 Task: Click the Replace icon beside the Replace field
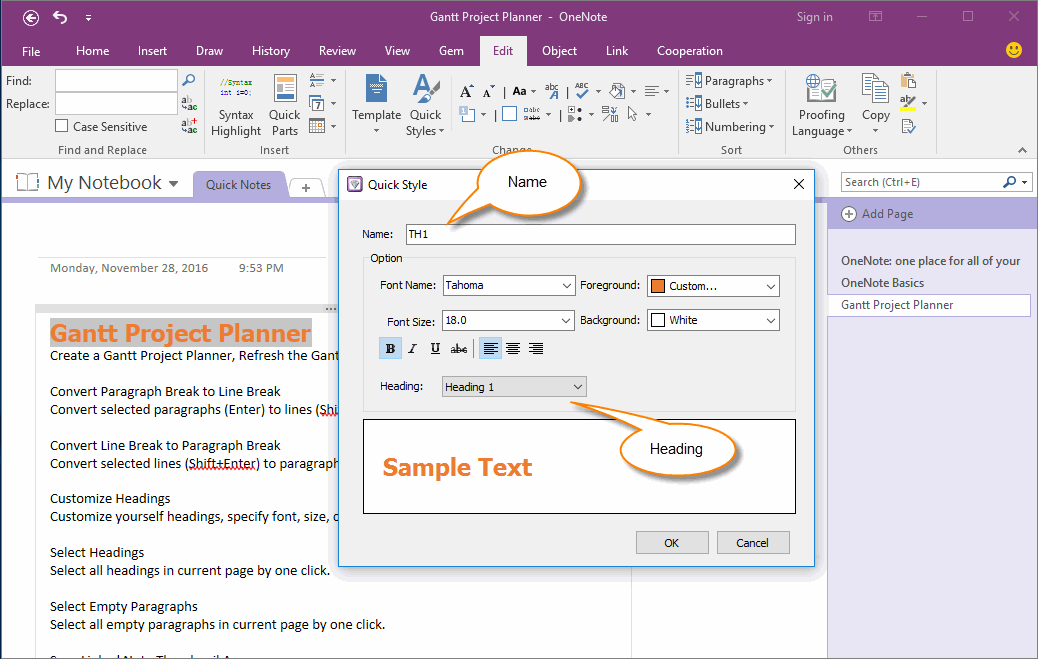point(189,103)
